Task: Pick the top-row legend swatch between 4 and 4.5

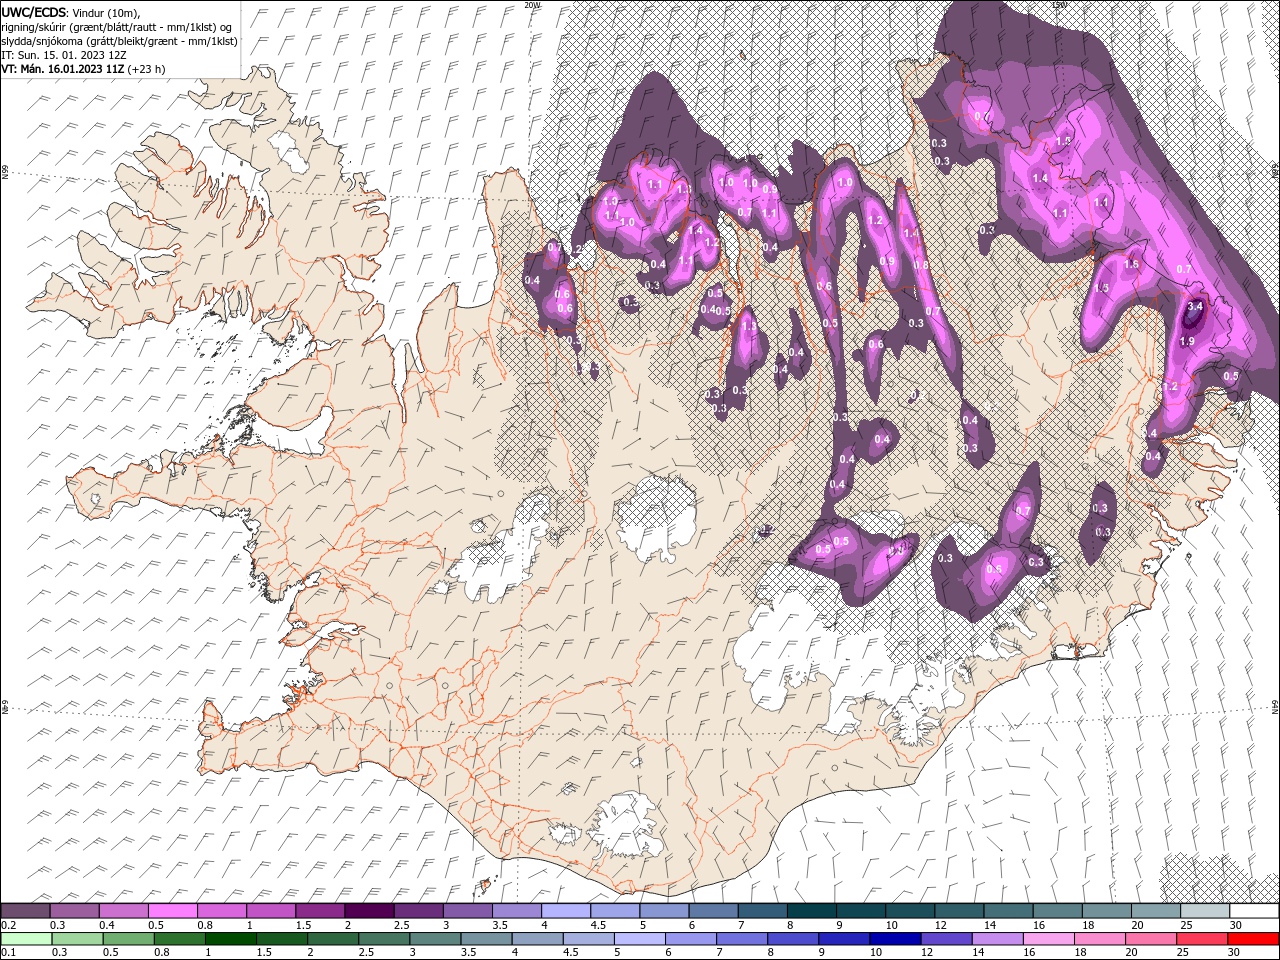Action: click(566, 910)
